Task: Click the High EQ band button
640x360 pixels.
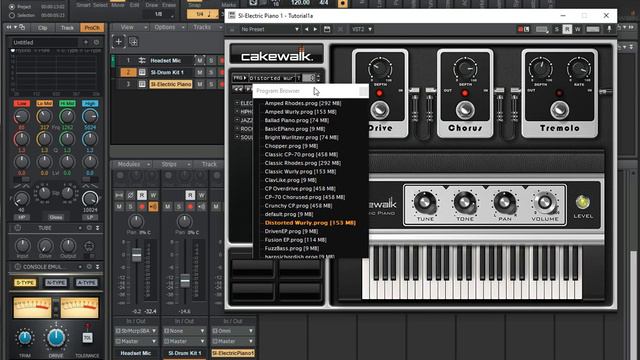Action: point(90,104)
